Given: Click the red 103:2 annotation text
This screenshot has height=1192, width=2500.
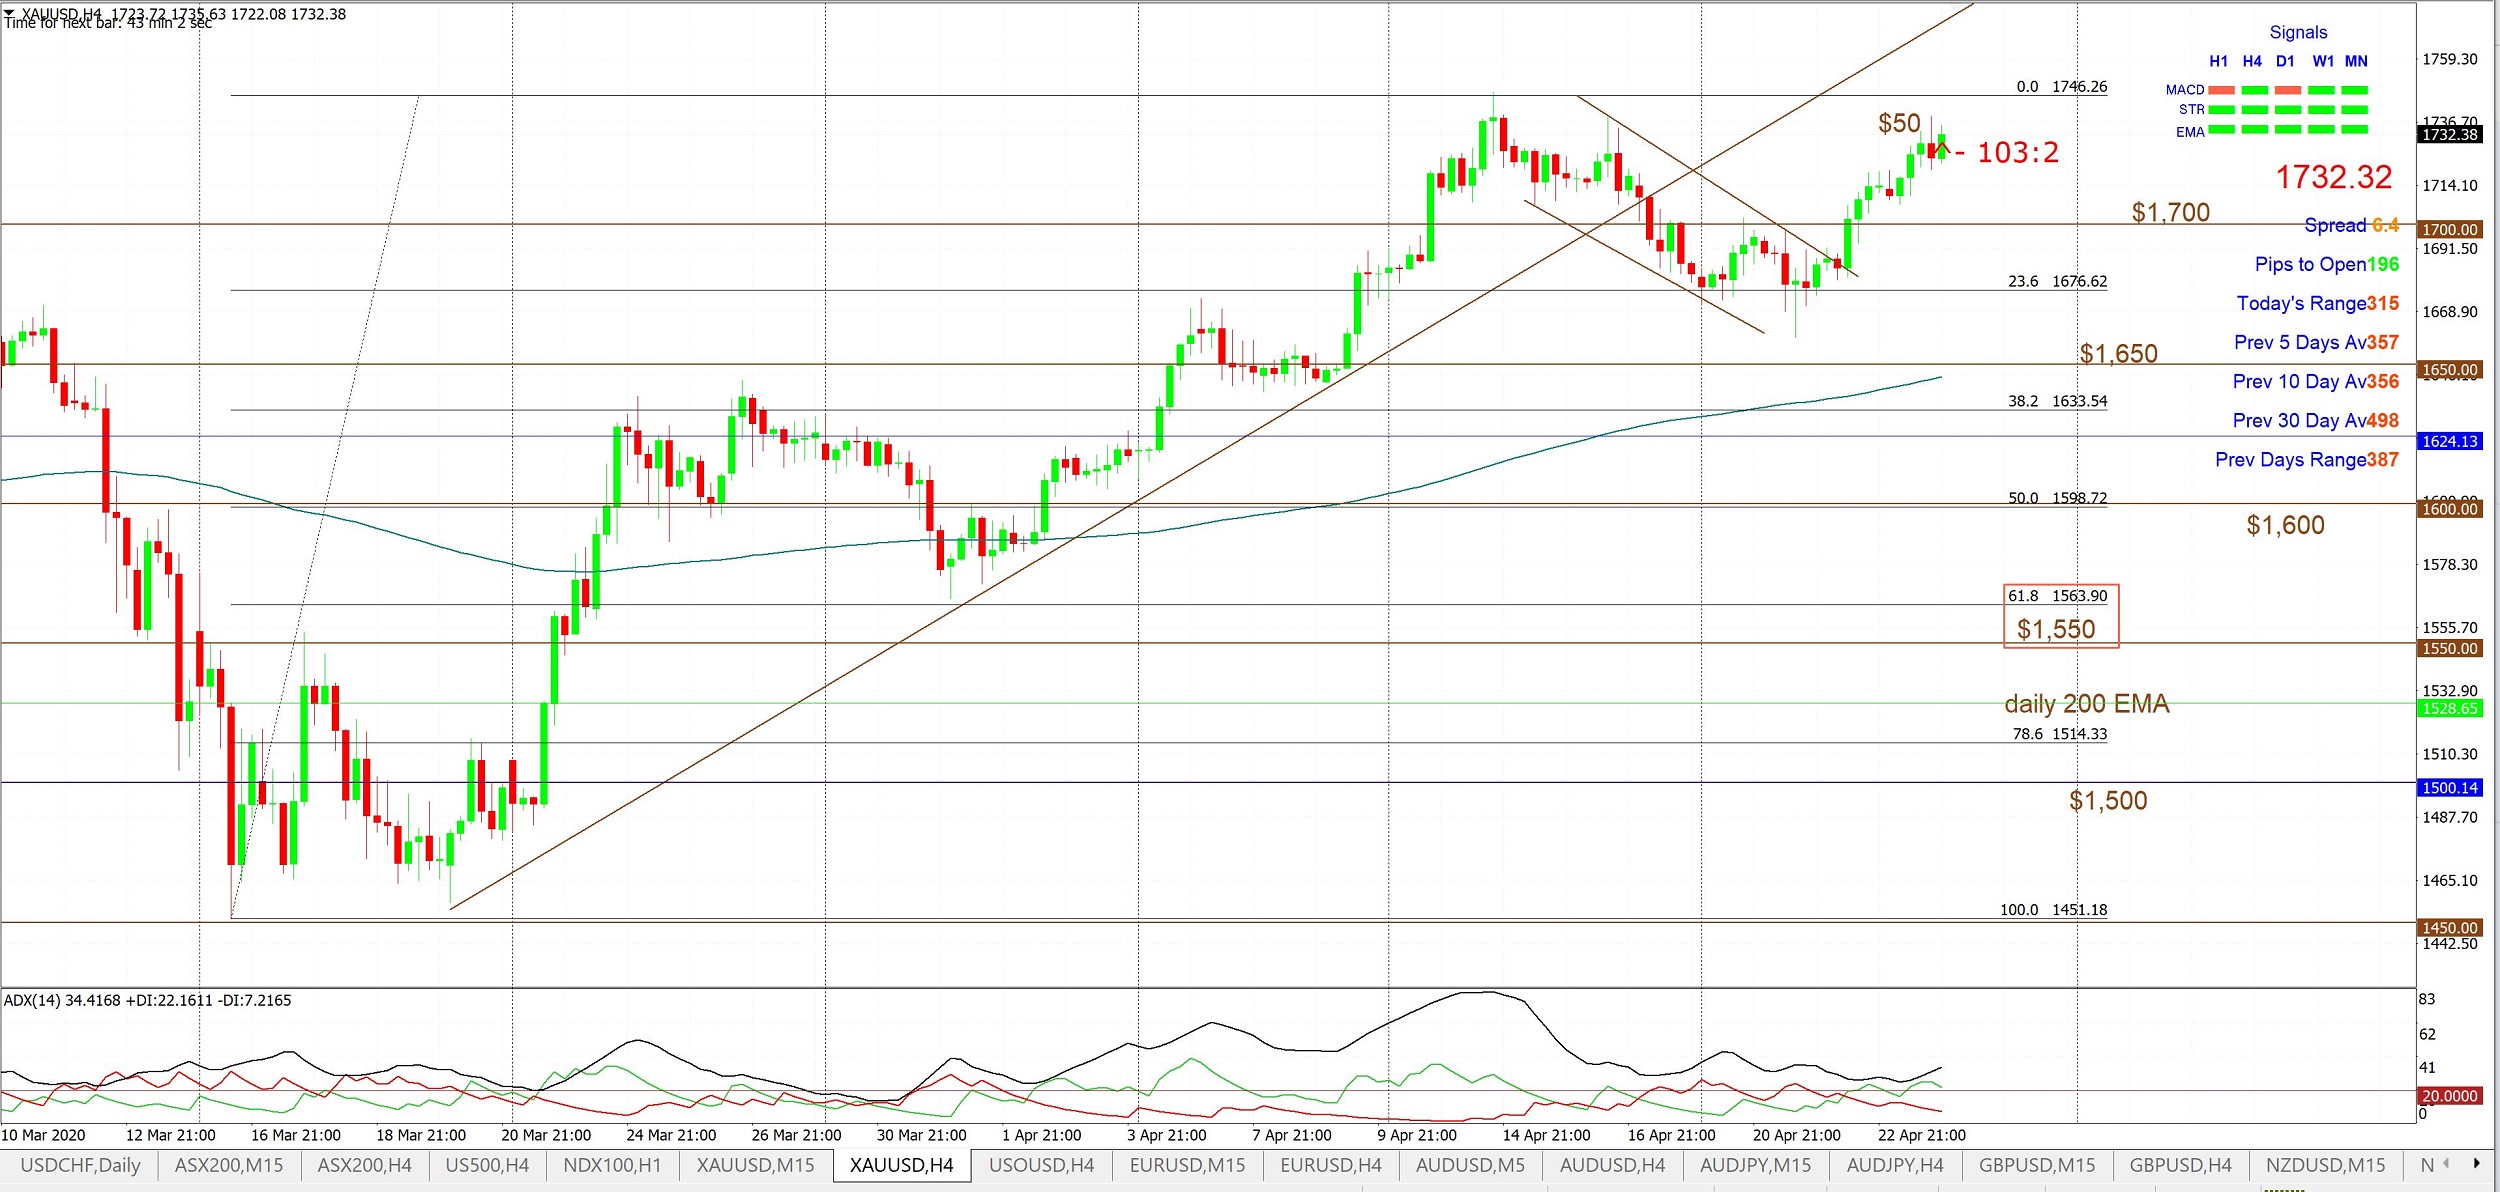Looking at the screenshot, I should [x=2018, y=152].
